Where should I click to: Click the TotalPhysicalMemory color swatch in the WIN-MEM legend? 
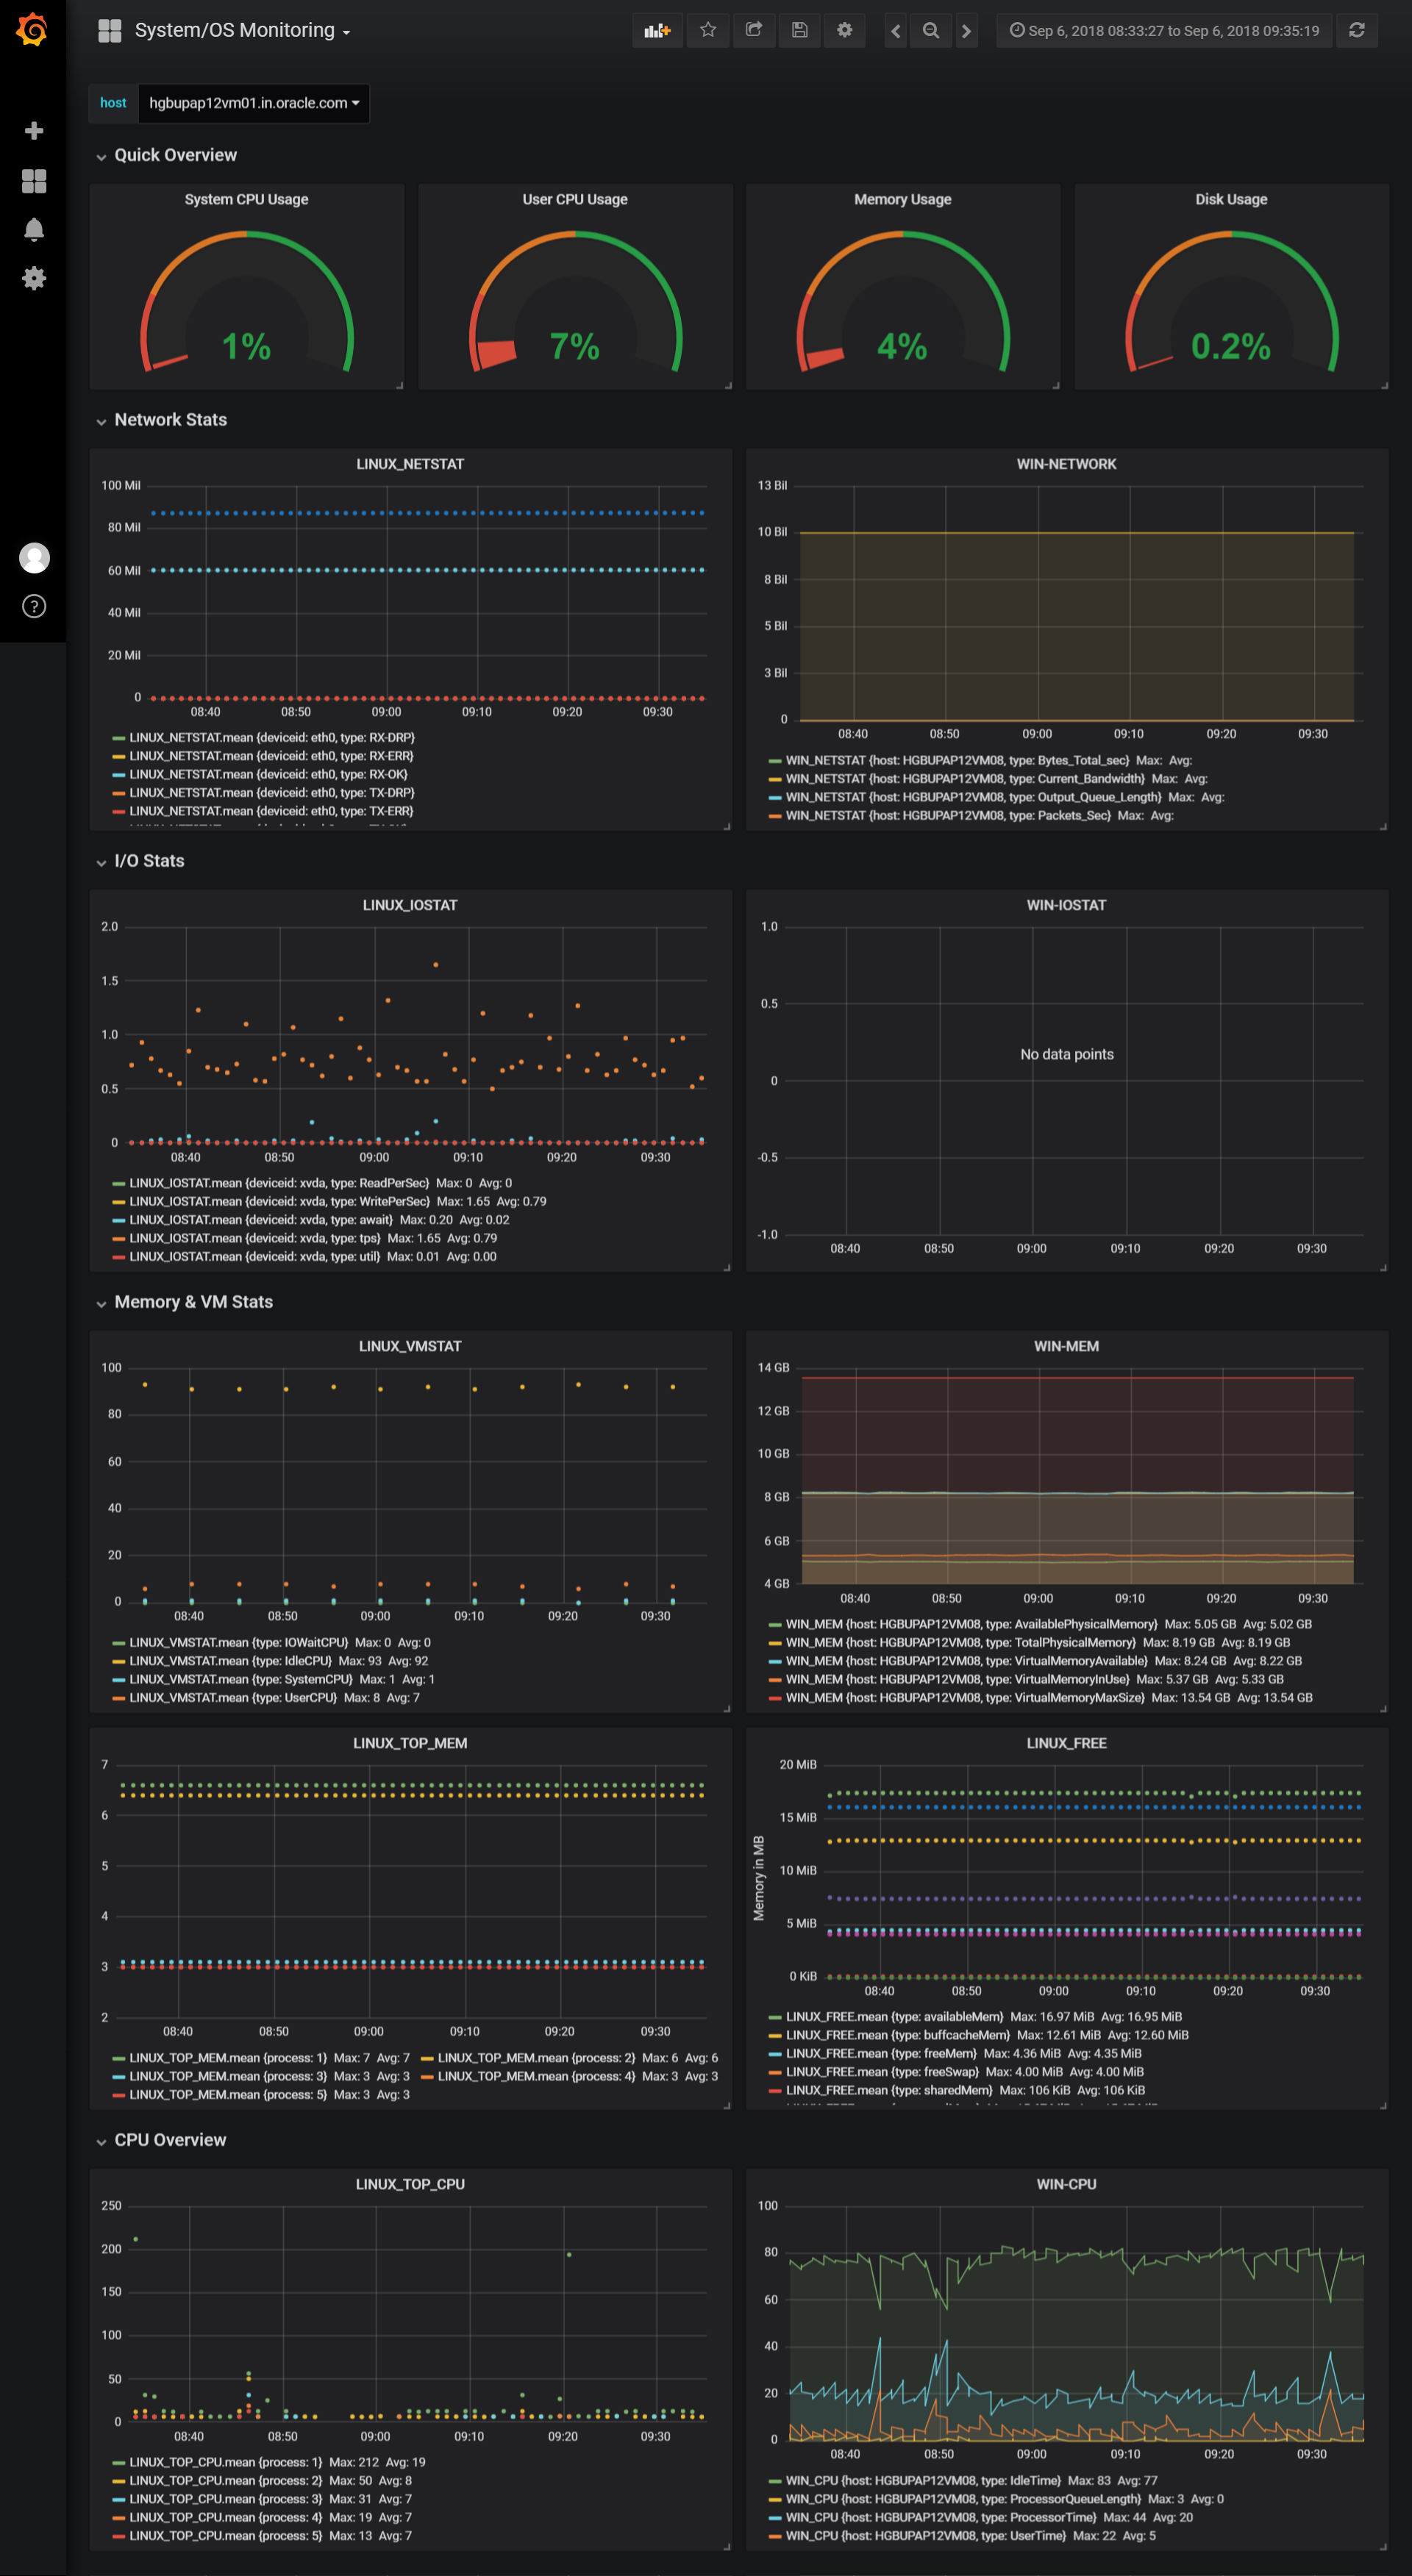(x=775, y=1643)
